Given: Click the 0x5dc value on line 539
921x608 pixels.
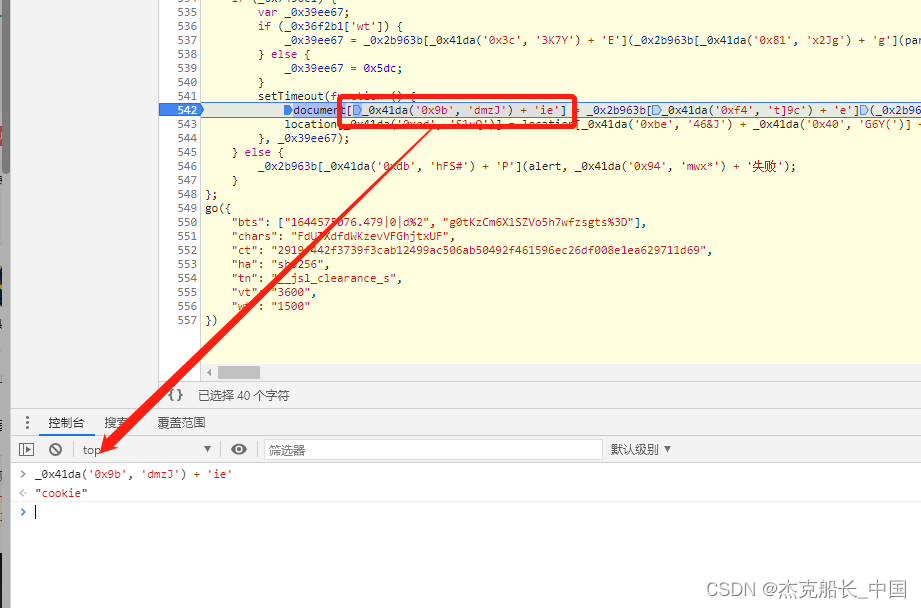Looking at the screenshot, I should tap(379, 68).
